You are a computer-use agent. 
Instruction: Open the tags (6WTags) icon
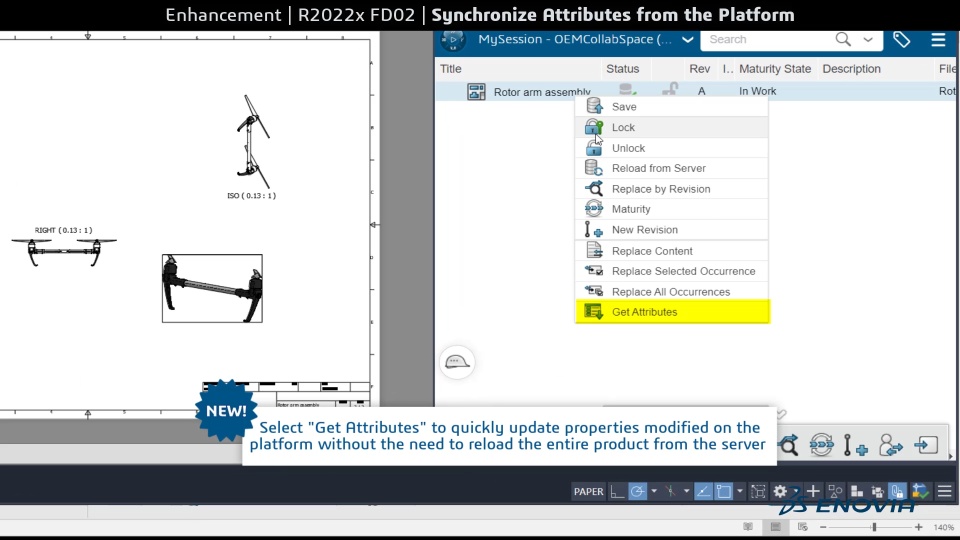tap(901, 40)
